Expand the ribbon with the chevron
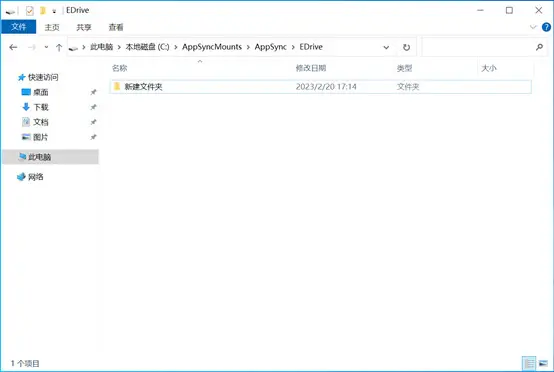554x372 pixels. [x=533, y=27]
